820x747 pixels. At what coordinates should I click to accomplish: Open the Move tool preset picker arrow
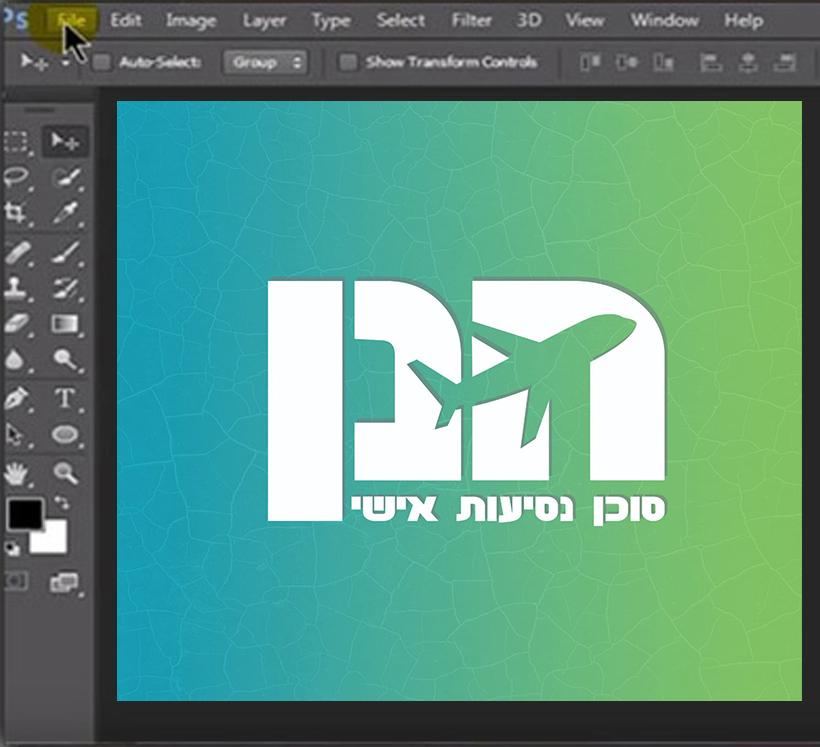click(x=65, y=63)
